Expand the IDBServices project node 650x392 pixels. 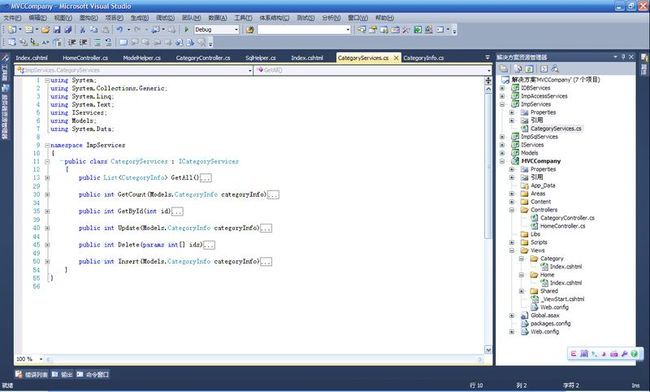[502, 88]
